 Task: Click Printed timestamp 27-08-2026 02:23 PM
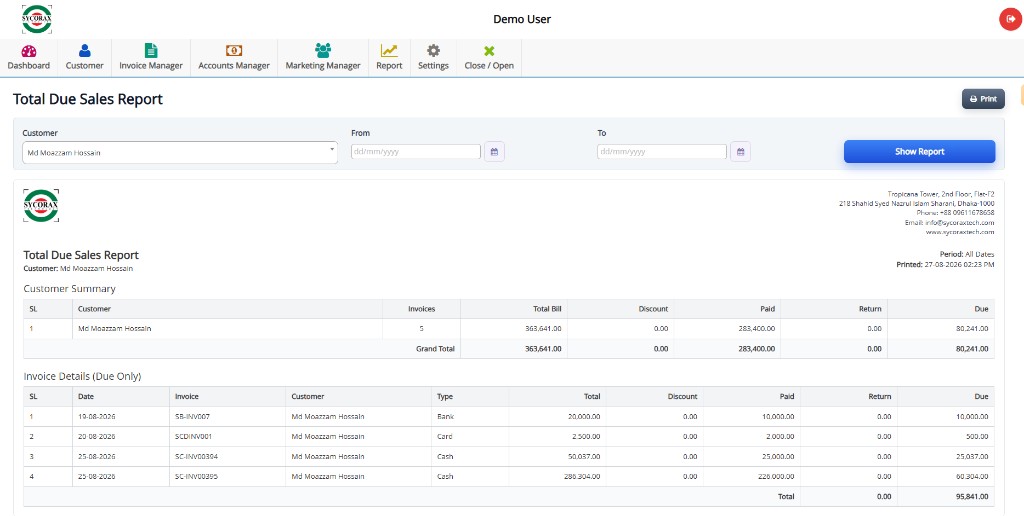click(959, 265)
